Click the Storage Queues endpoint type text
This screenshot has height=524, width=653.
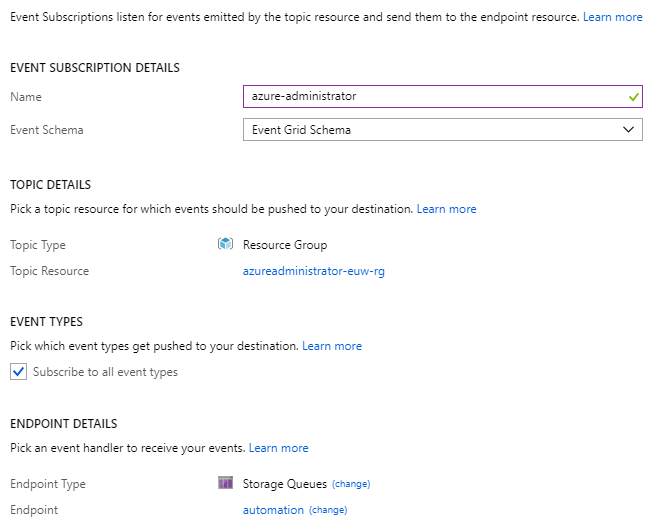[285, 484]
